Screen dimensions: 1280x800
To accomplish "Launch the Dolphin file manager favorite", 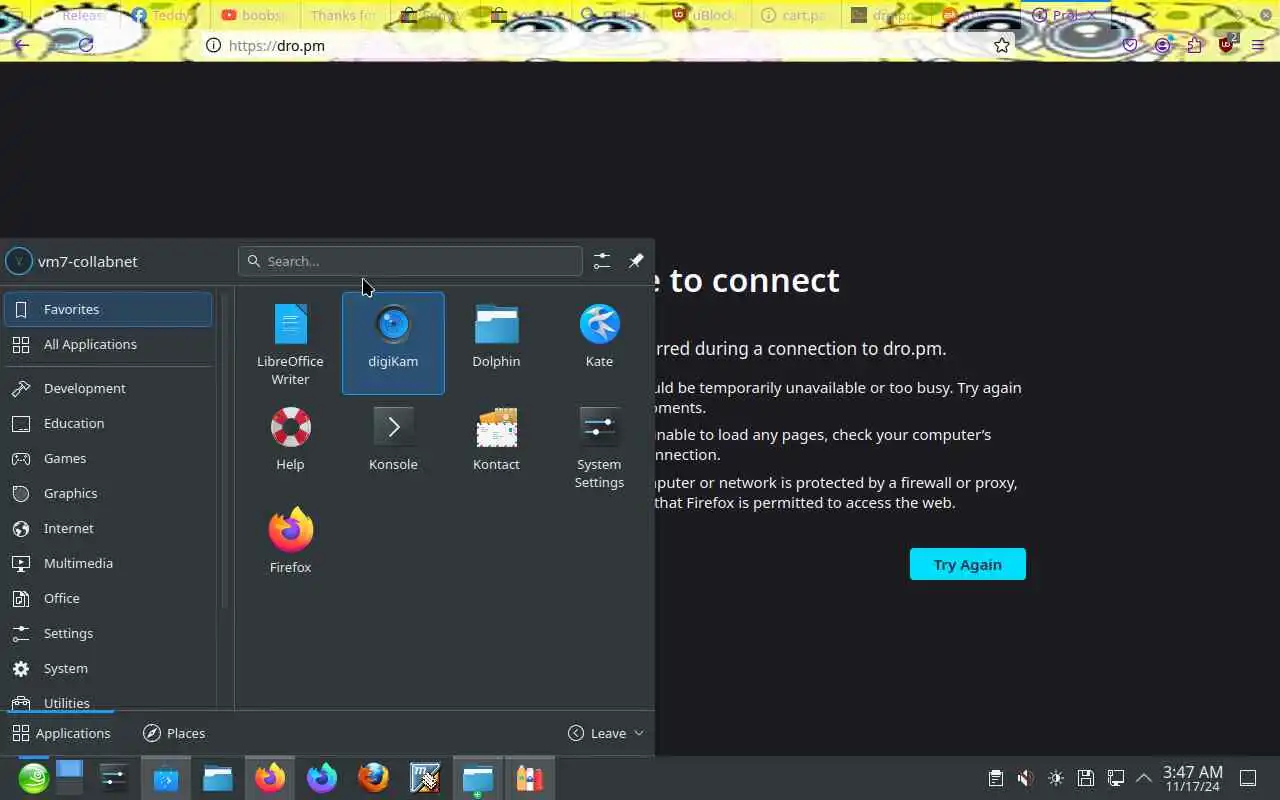I will pos(496,343).
